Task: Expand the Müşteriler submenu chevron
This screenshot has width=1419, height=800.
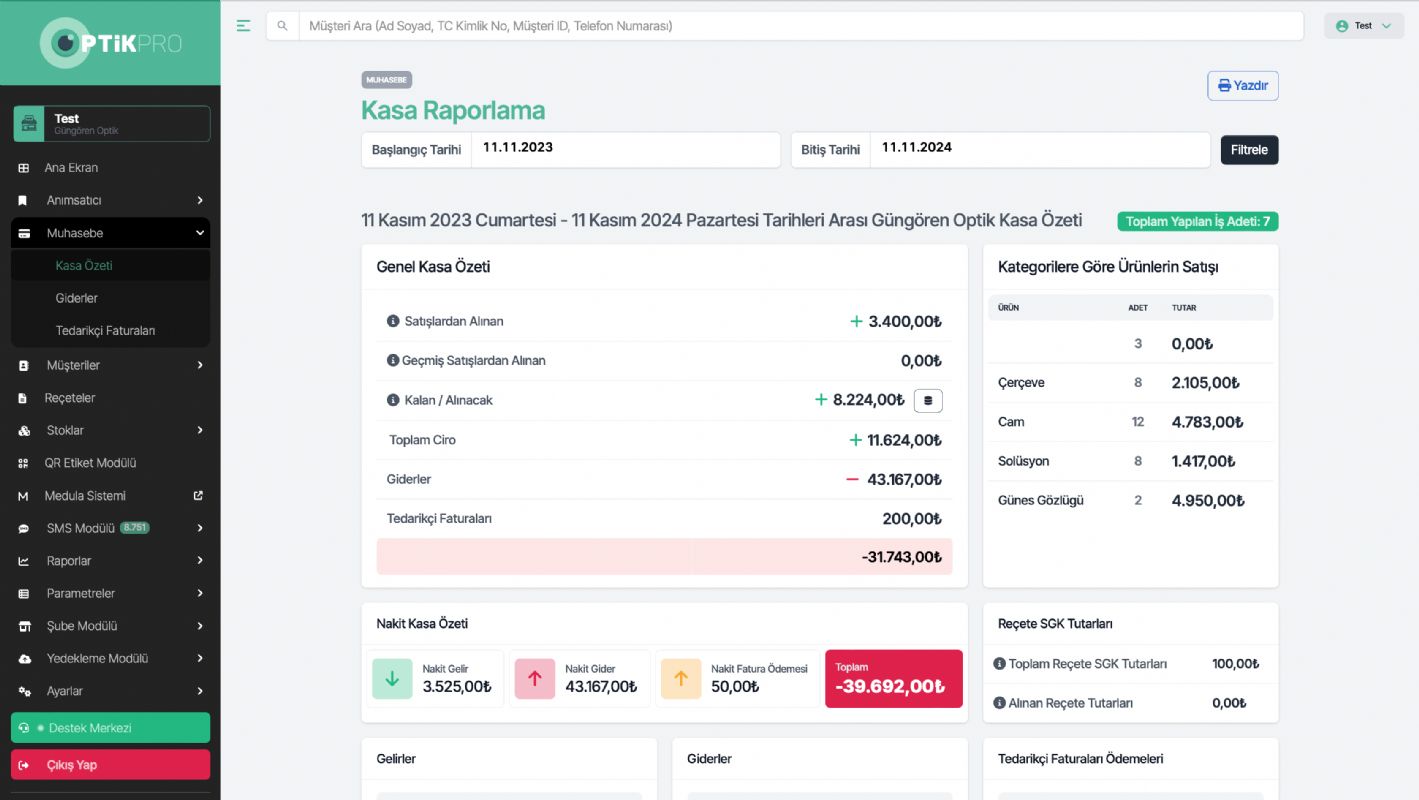Action: 200,366
